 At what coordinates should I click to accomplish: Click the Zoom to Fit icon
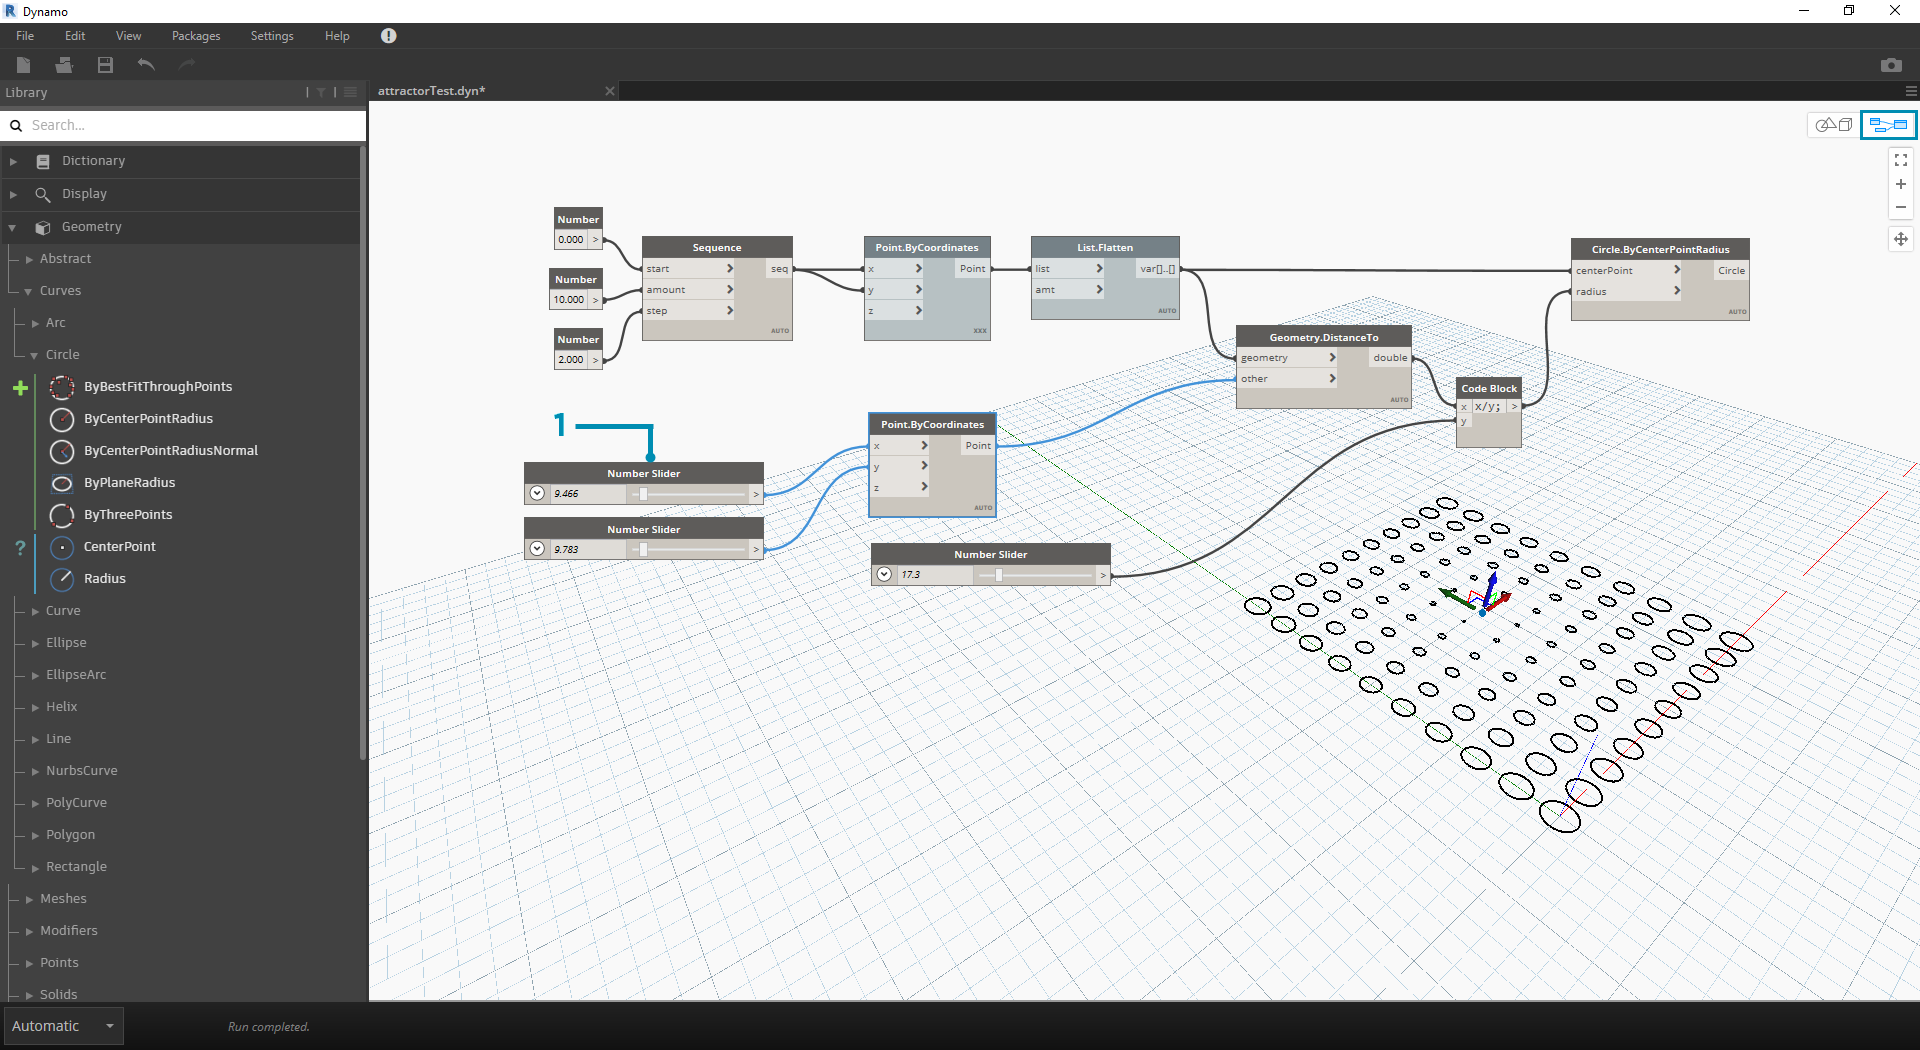pos(1900,160)
